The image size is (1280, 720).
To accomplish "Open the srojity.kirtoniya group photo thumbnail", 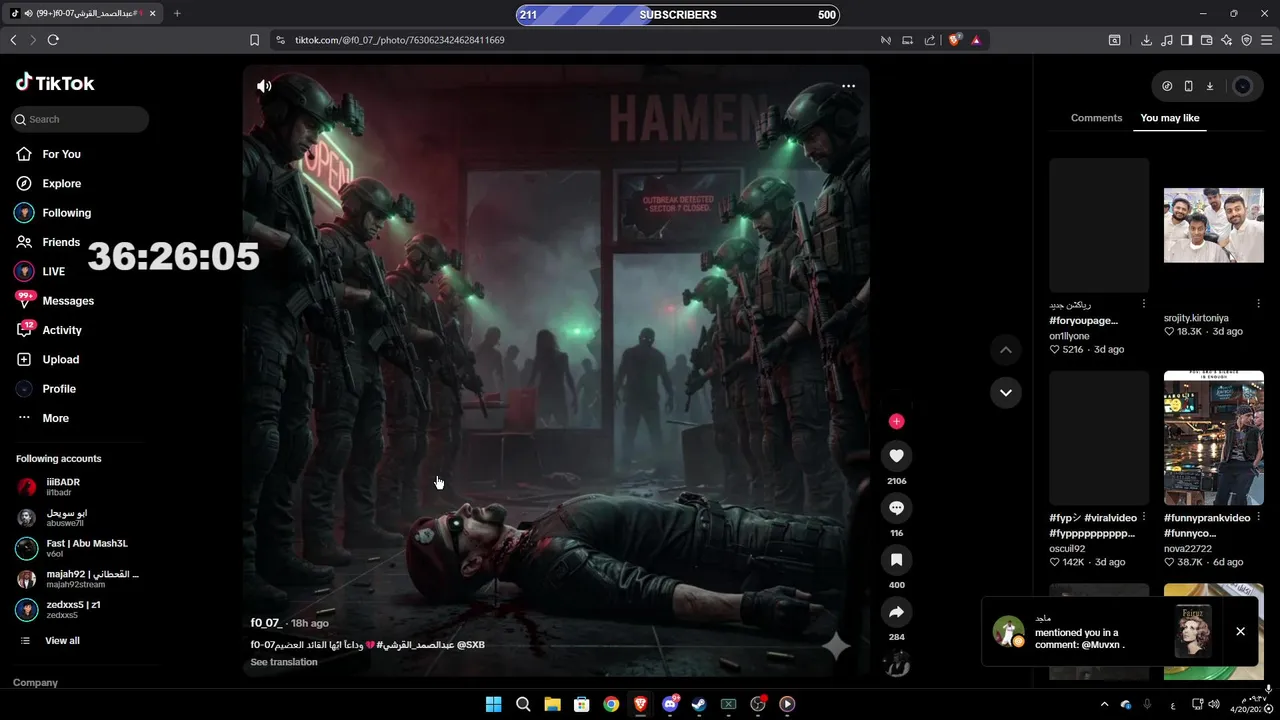I will click(x=1214, y=225).
